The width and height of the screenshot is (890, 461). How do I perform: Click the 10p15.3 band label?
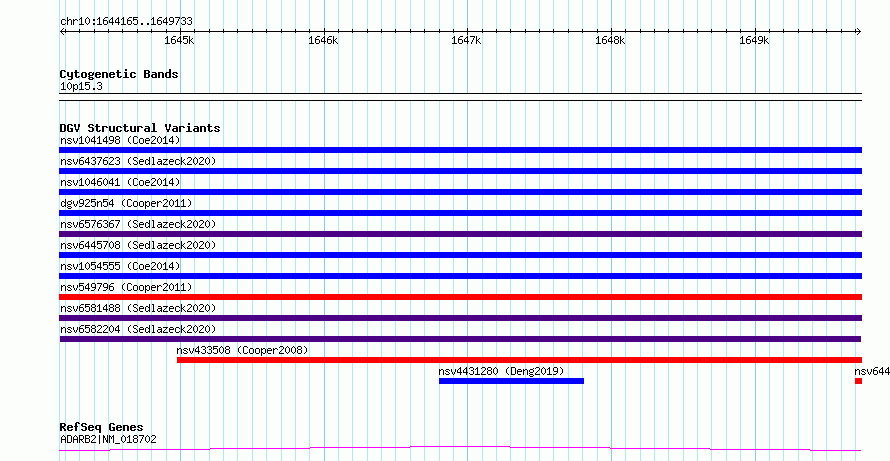[x=81, y=87]
